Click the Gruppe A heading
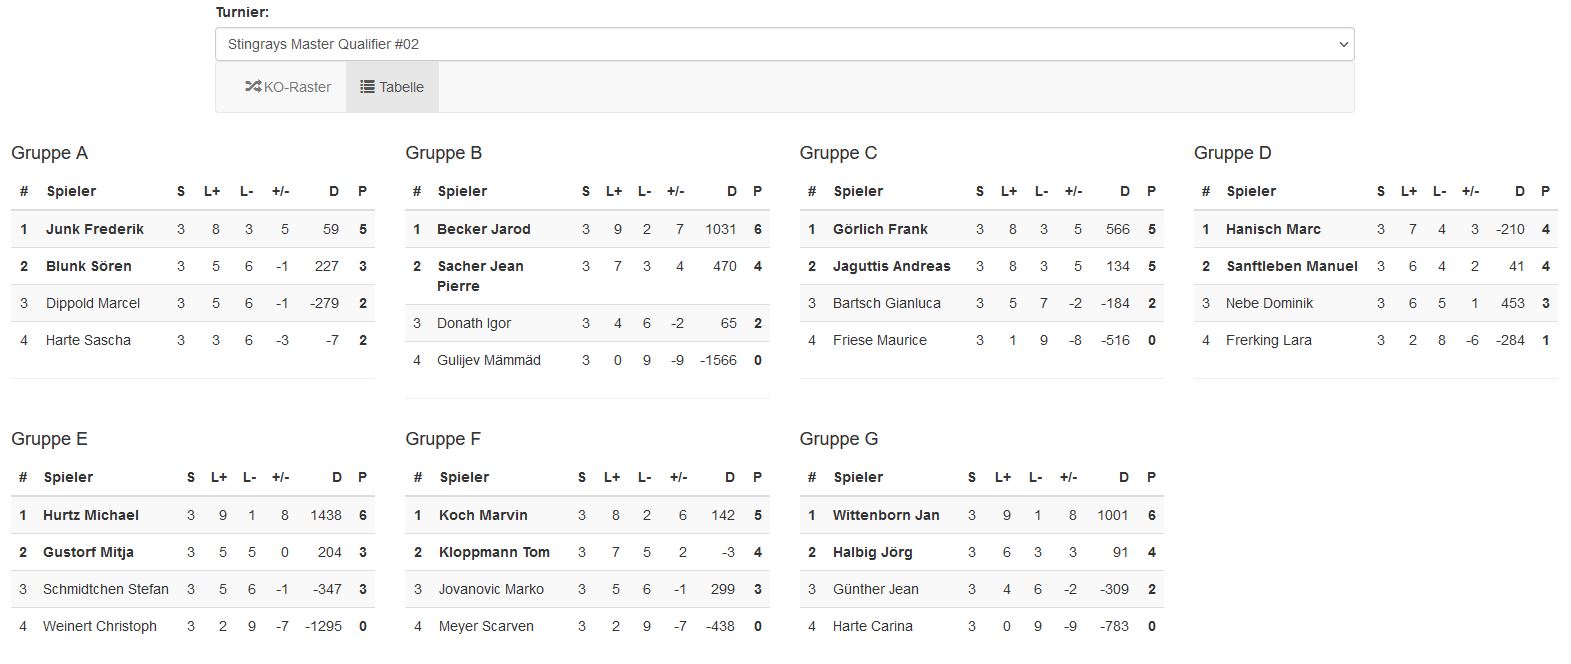This screenshot has width=1571, height=664. click(x=49, y=153)
